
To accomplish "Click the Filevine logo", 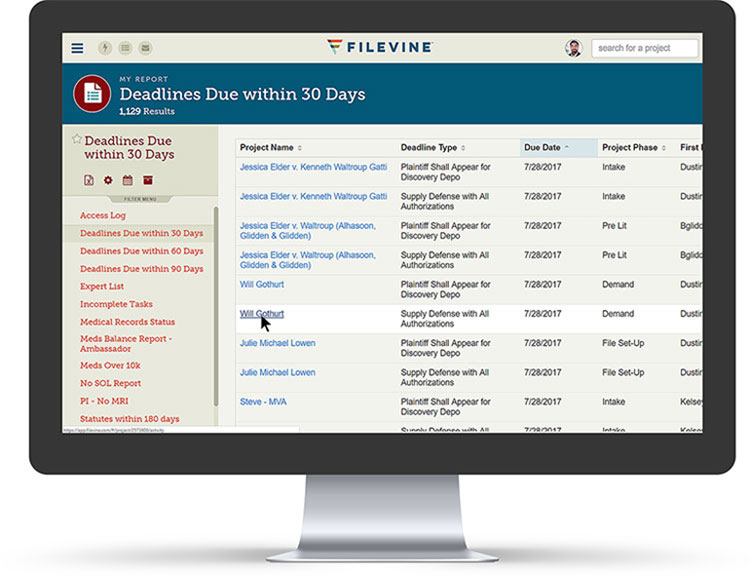I will [380, 47].
